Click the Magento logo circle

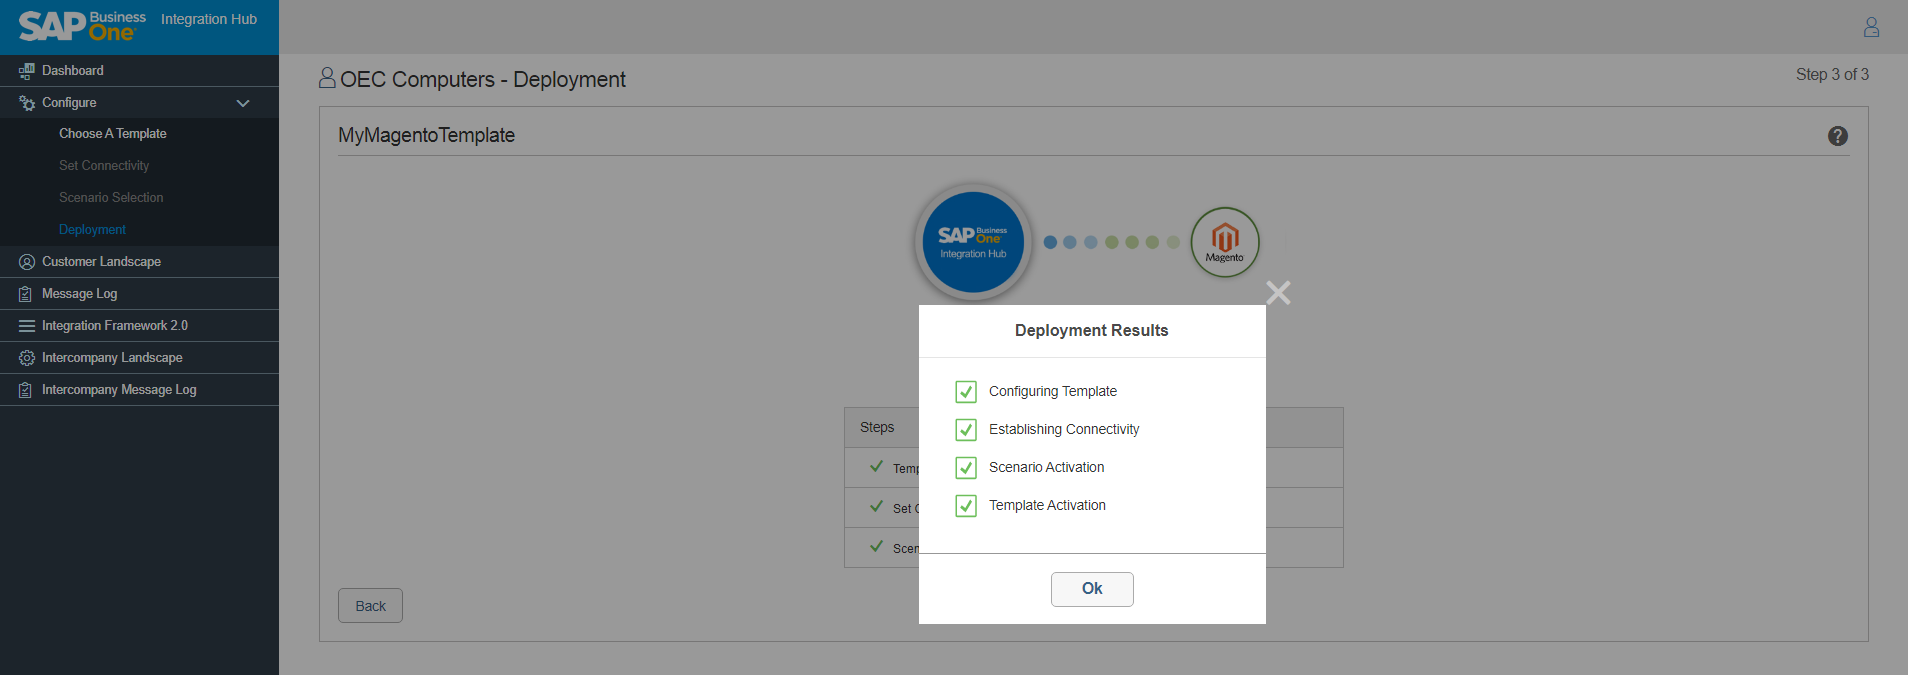(x=1224, y=242)
